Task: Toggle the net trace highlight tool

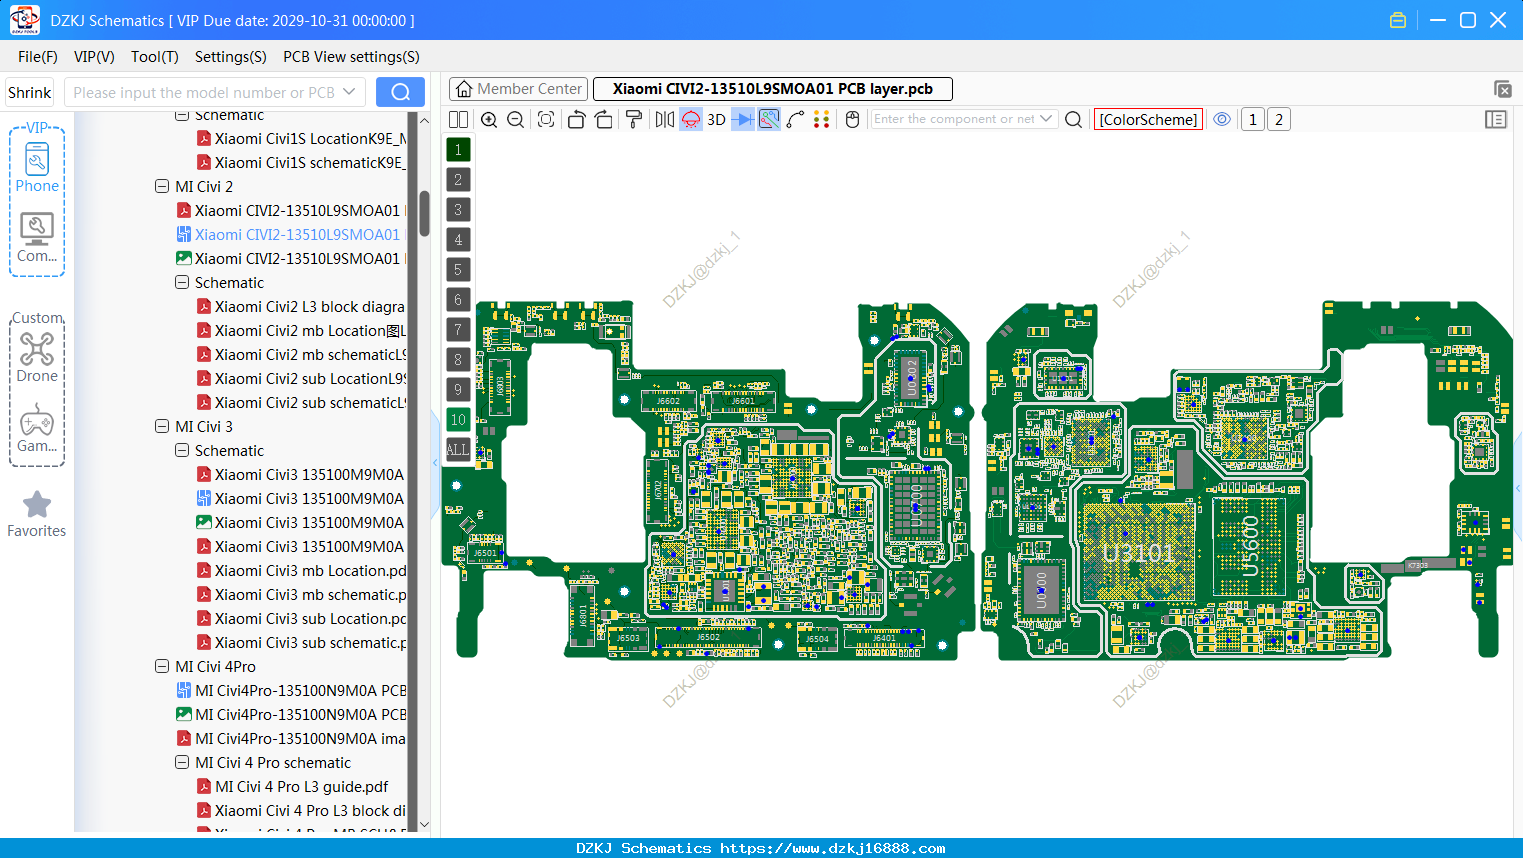Action: [769, 120]
